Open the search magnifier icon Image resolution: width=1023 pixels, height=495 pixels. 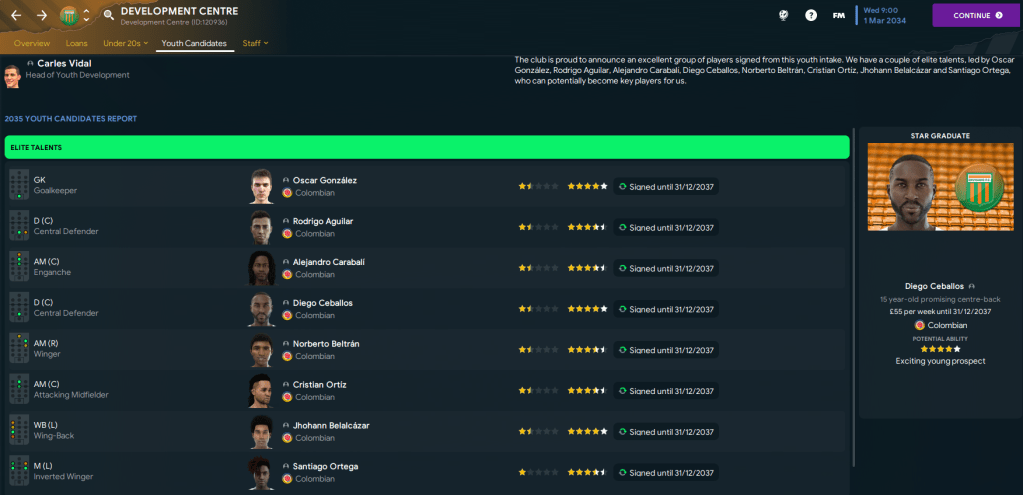[x=108, y=16]
